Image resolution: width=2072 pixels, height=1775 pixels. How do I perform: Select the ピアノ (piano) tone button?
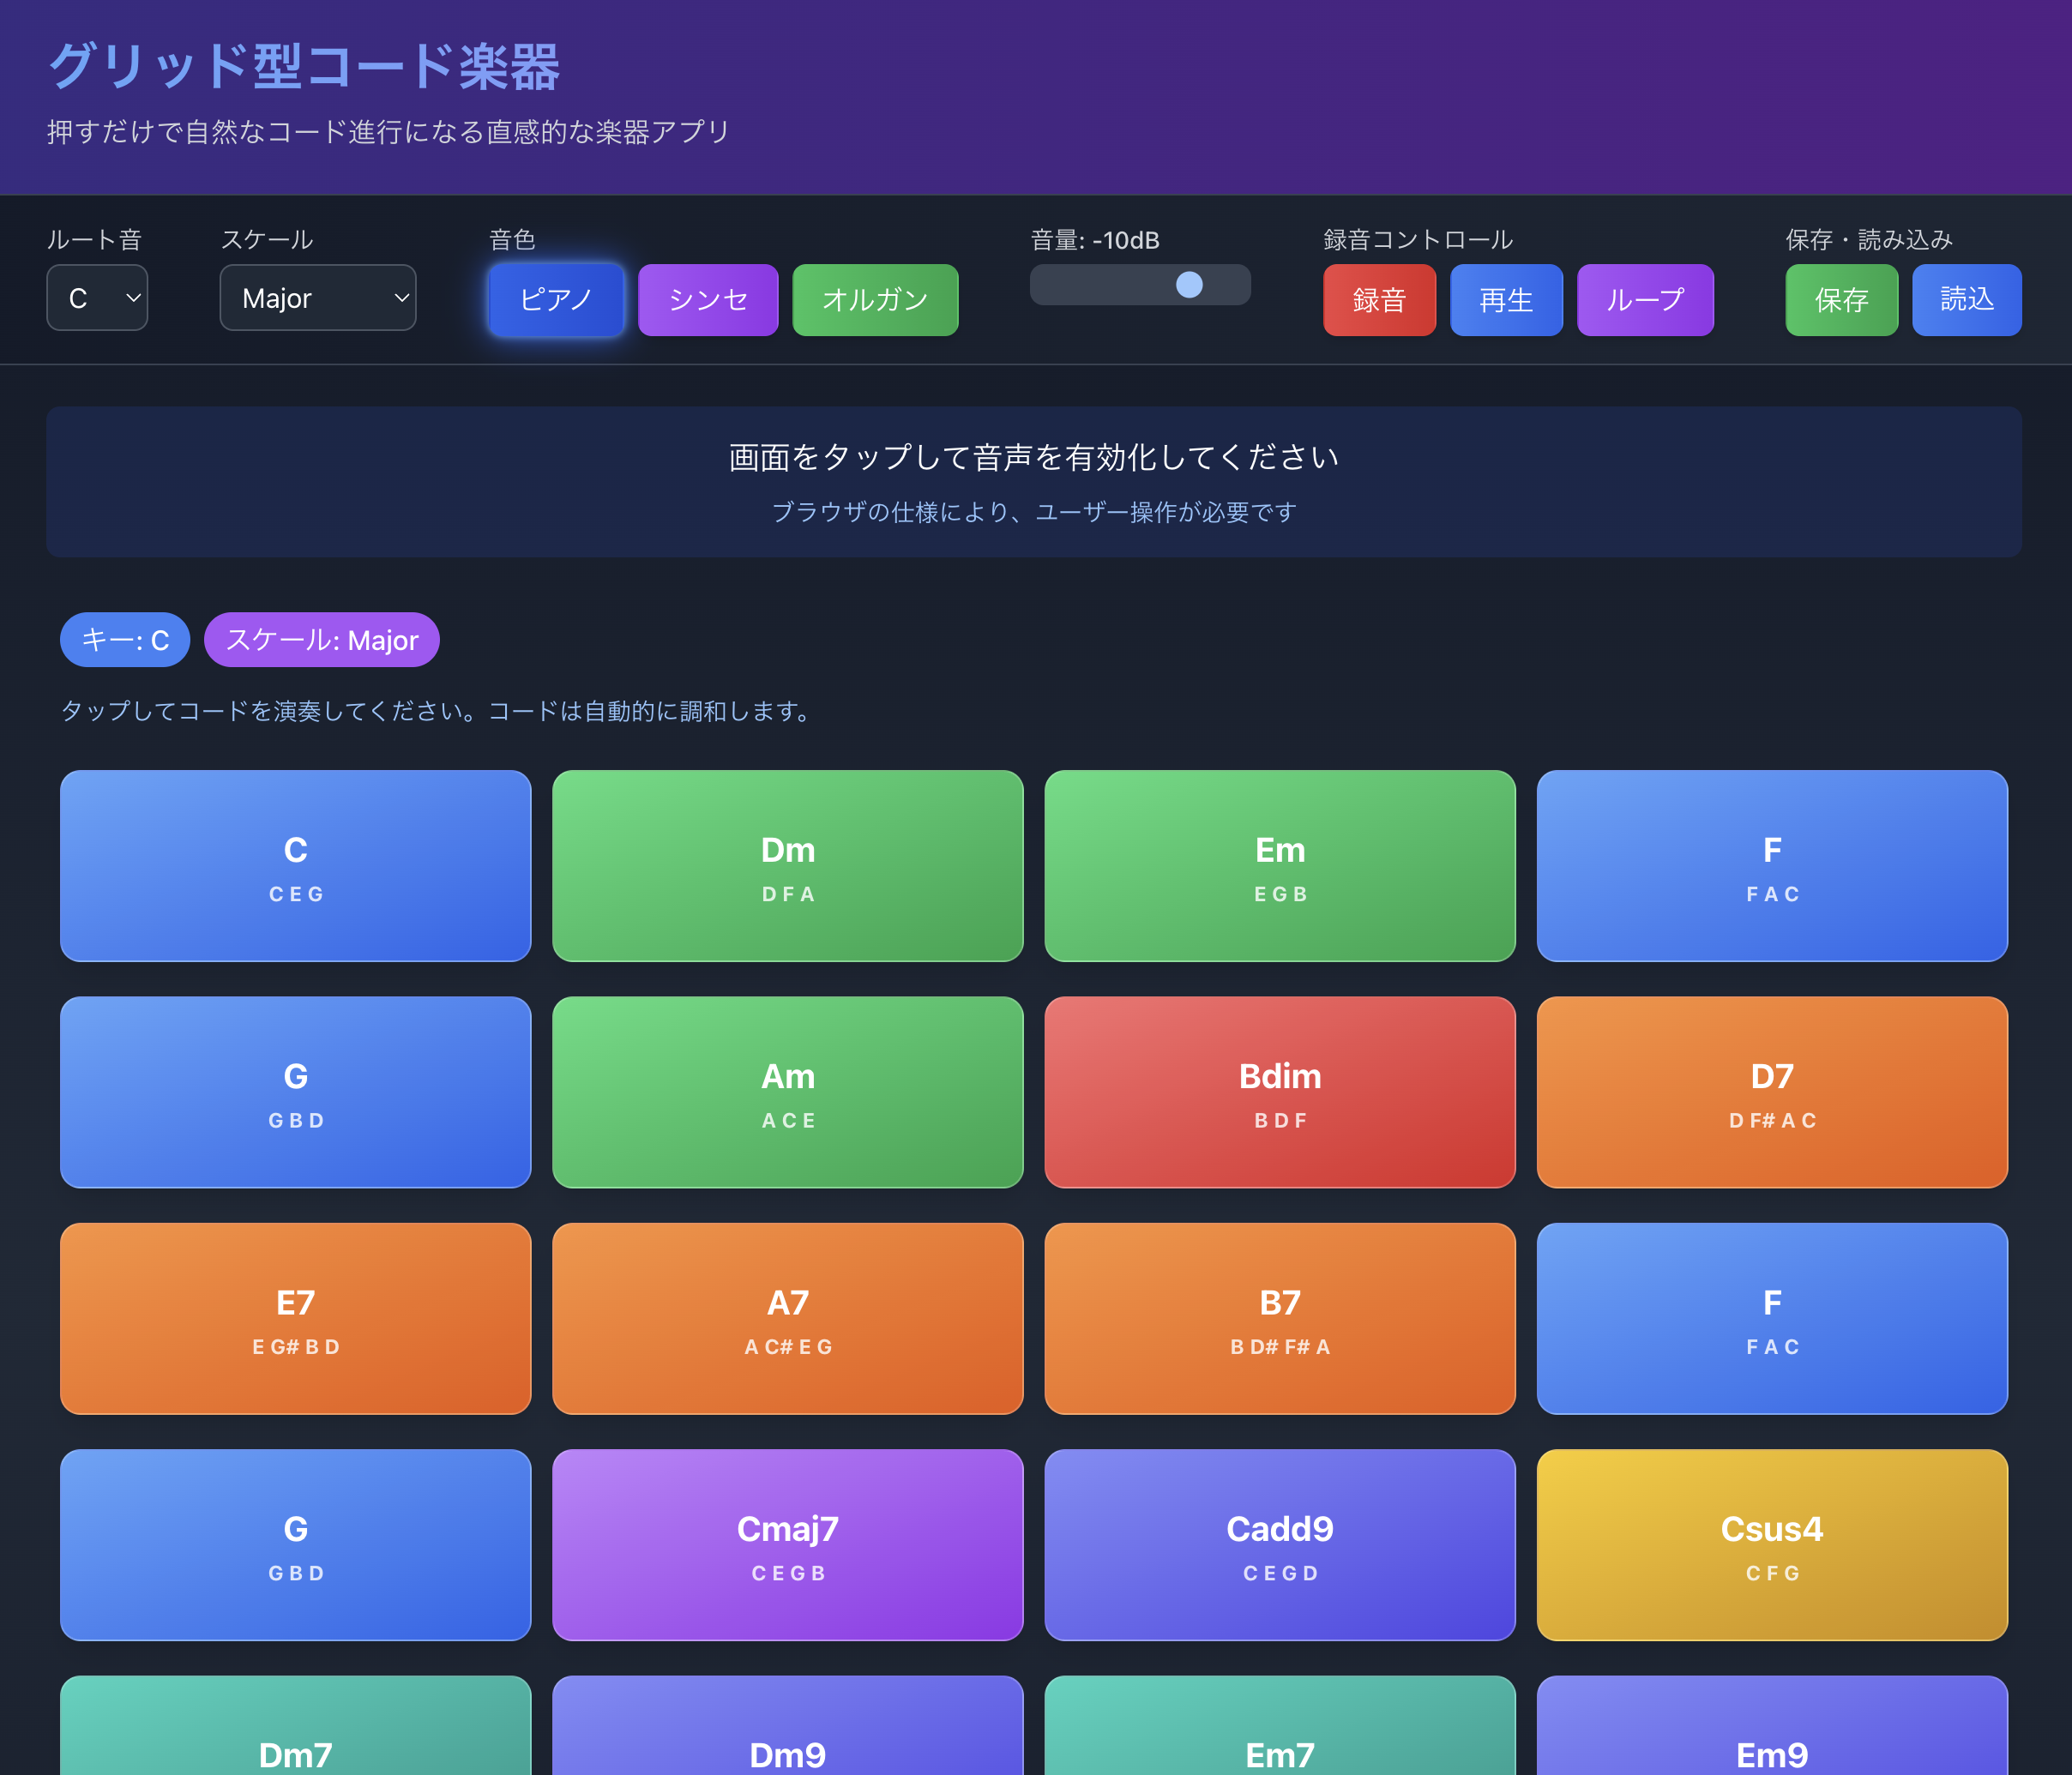click(556, 300)
